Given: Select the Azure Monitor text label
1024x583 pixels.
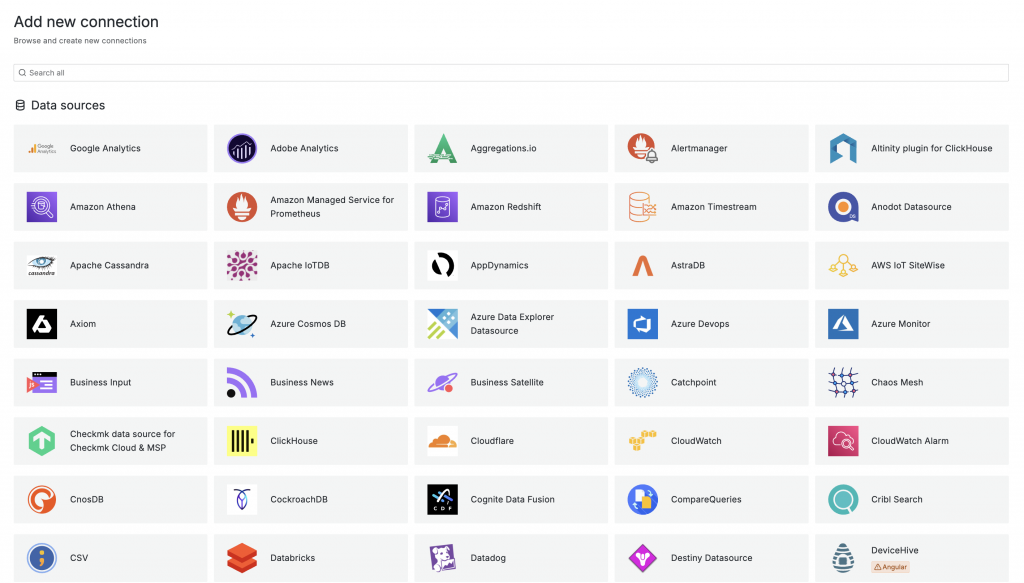Looking at the screenshot, I should pos(901,324).
